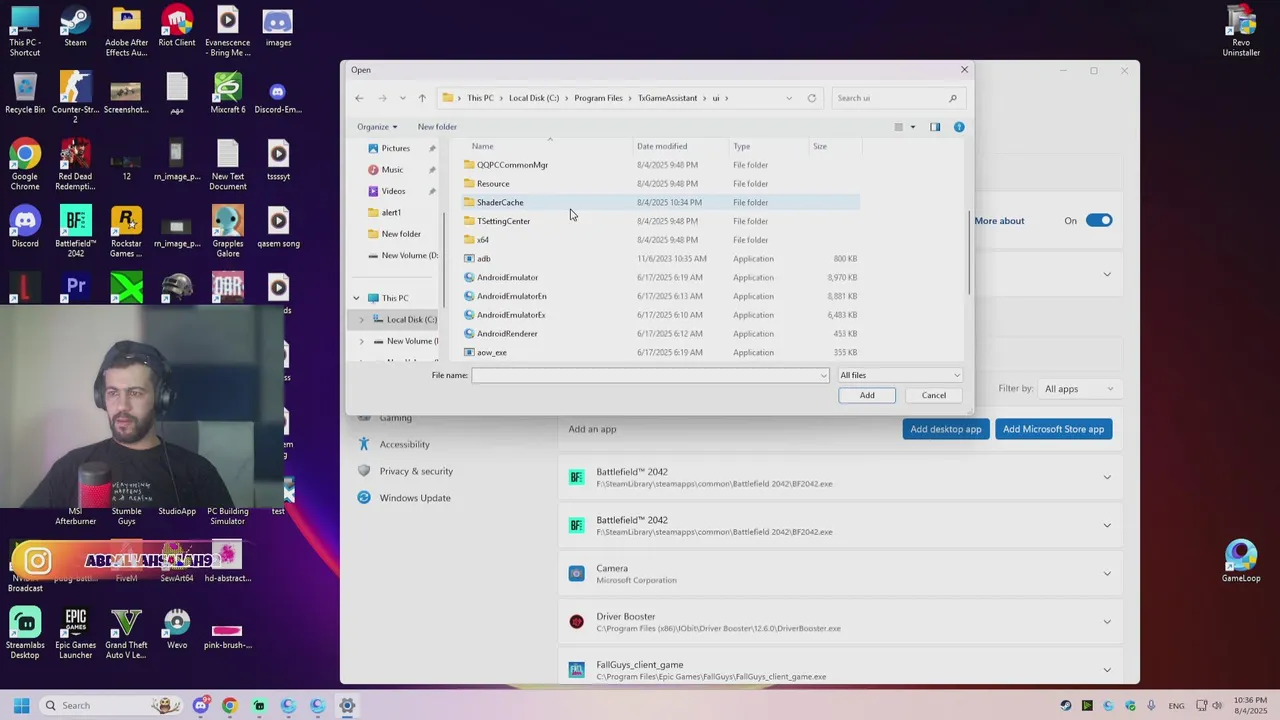Click Cancel in the Open dialog
Image resolution: width=1280 pixels, height=720 pixels.
pos(933,395)
